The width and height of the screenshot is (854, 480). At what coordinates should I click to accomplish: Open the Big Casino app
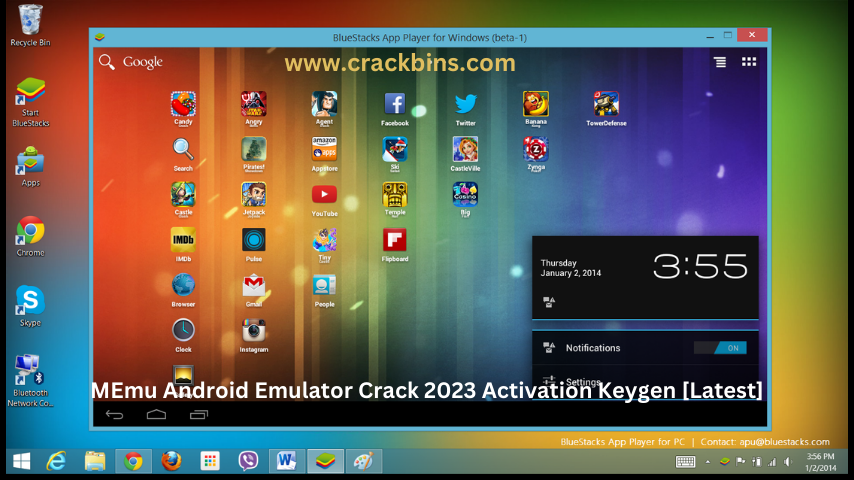point(466,195)
